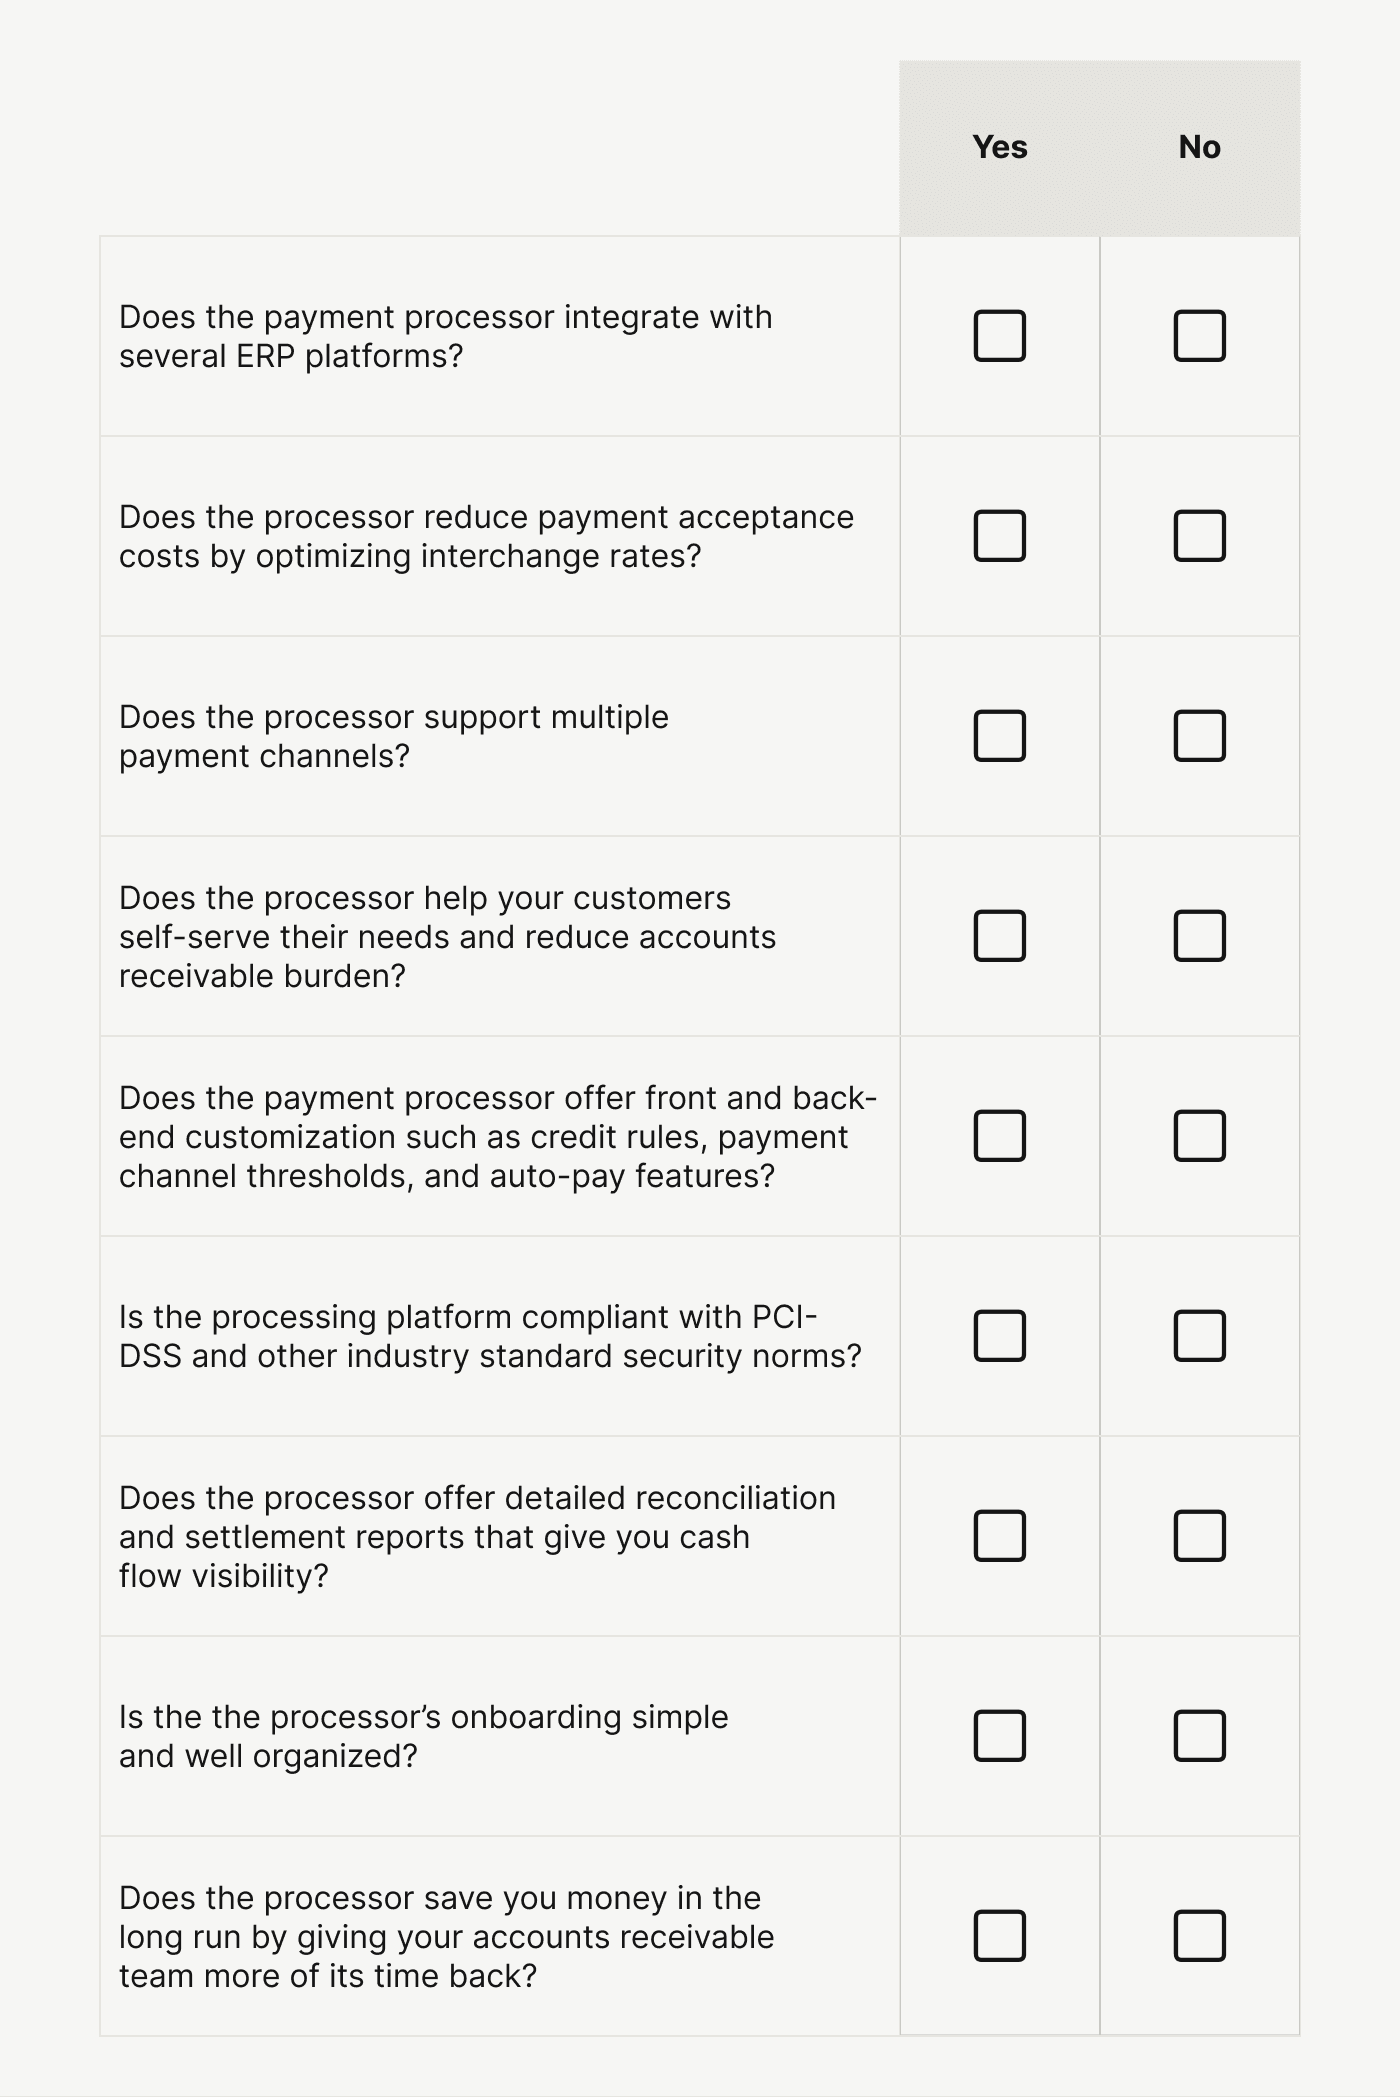Screen dimensions: 1400x2097
Task: Mark No for detailed reconciliation reports
Action: (1199, 1536)
